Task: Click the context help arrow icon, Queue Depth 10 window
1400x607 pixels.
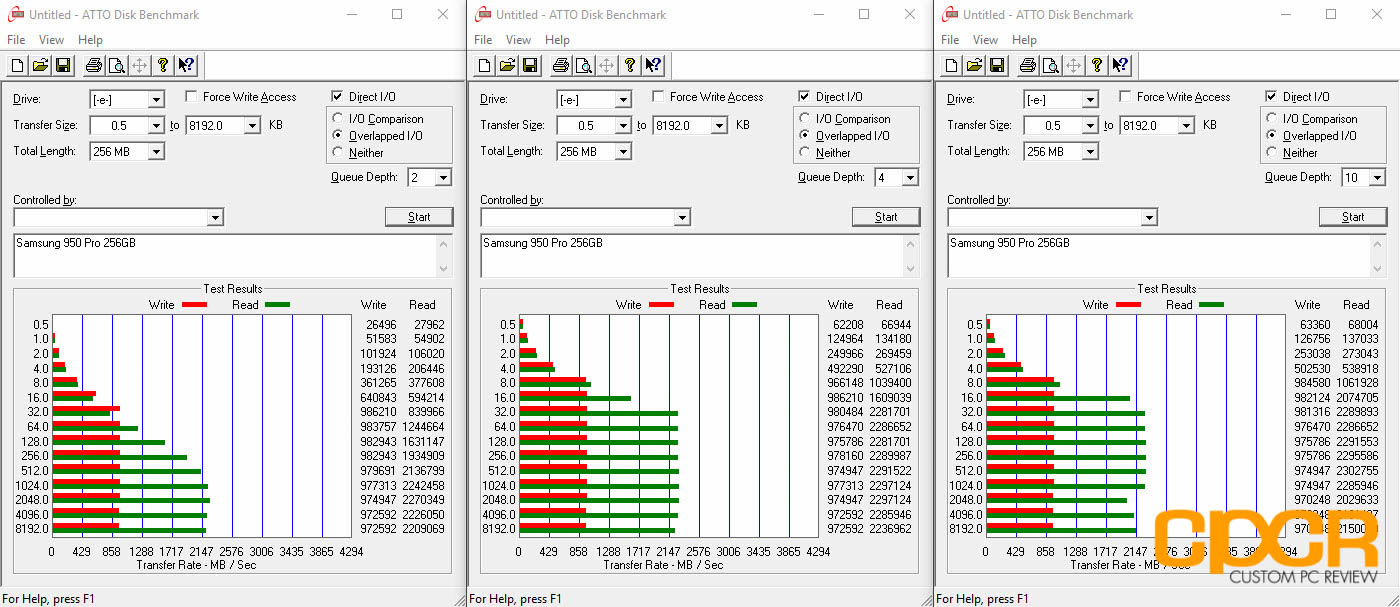Action: click(x=1120, y=66)
